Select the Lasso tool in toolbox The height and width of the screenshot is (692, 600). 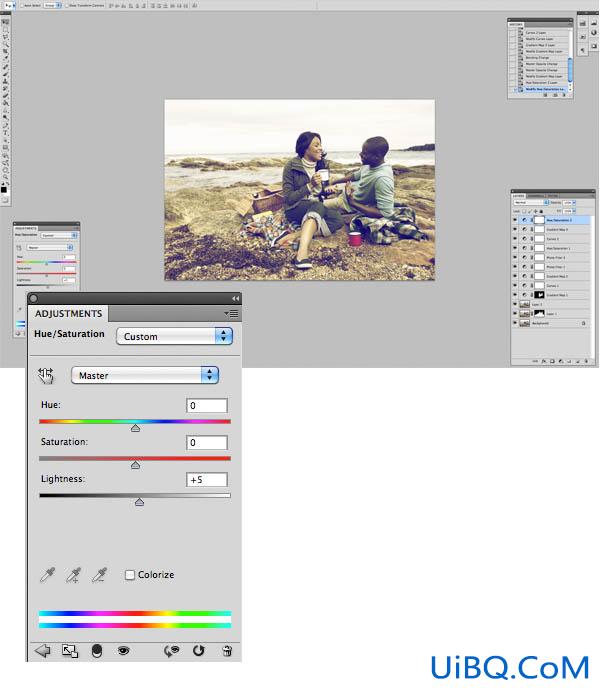pos(5,37)
